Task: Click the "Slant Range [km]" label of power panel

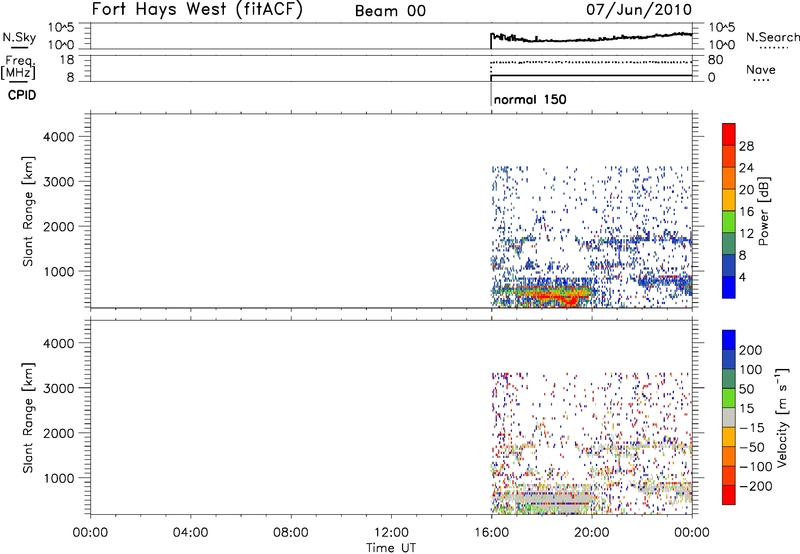Action: (28, 211)
